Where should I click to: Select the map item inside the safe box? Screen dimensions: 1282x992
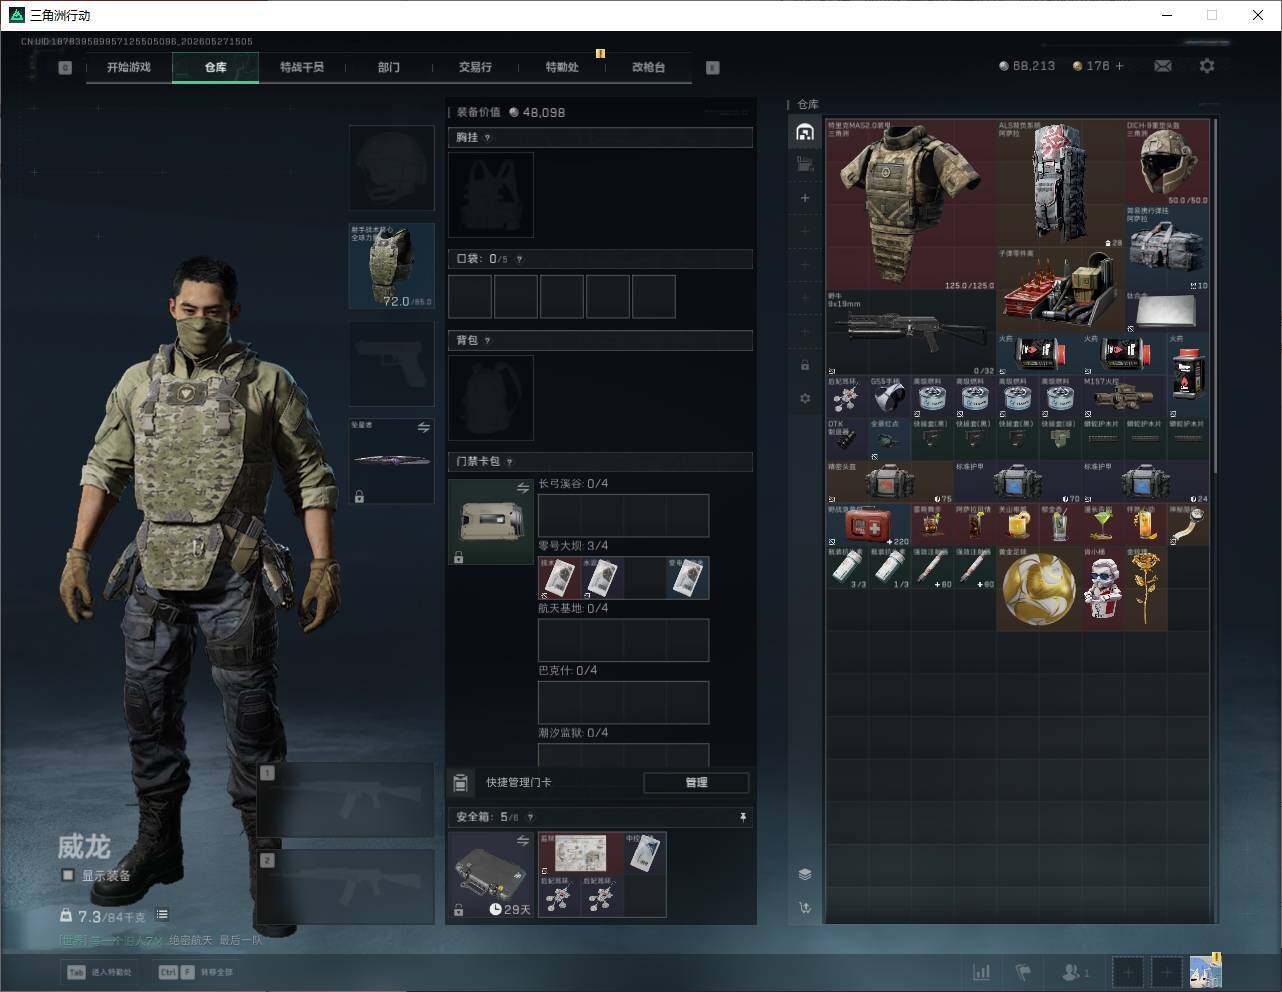tap(581, 853)
